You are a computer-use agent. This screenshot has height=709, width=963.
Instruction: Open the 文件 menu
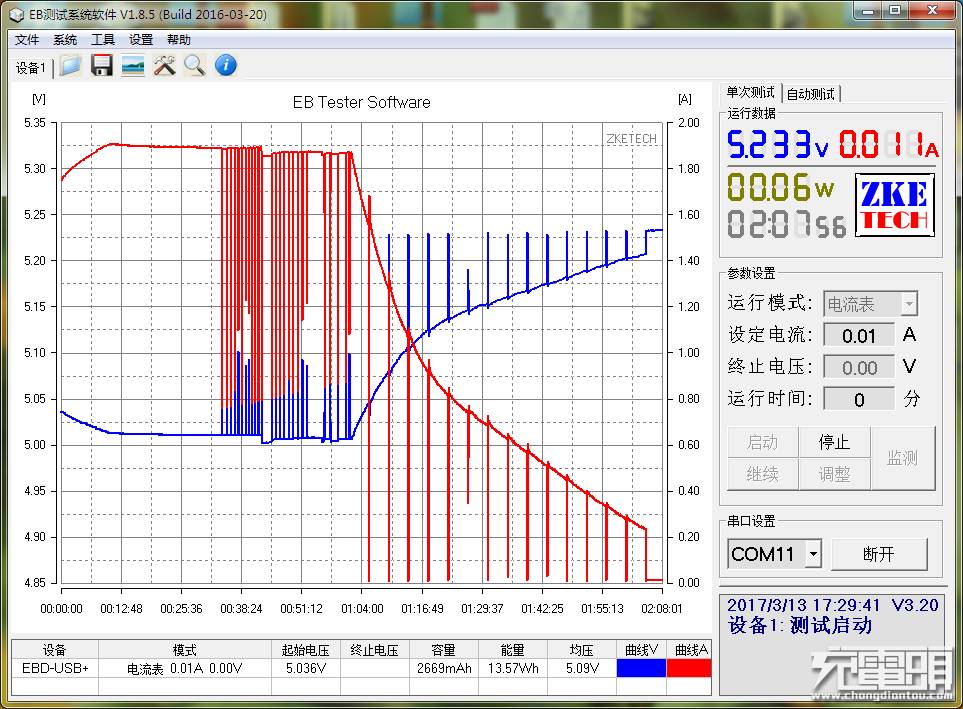point(26,40)
